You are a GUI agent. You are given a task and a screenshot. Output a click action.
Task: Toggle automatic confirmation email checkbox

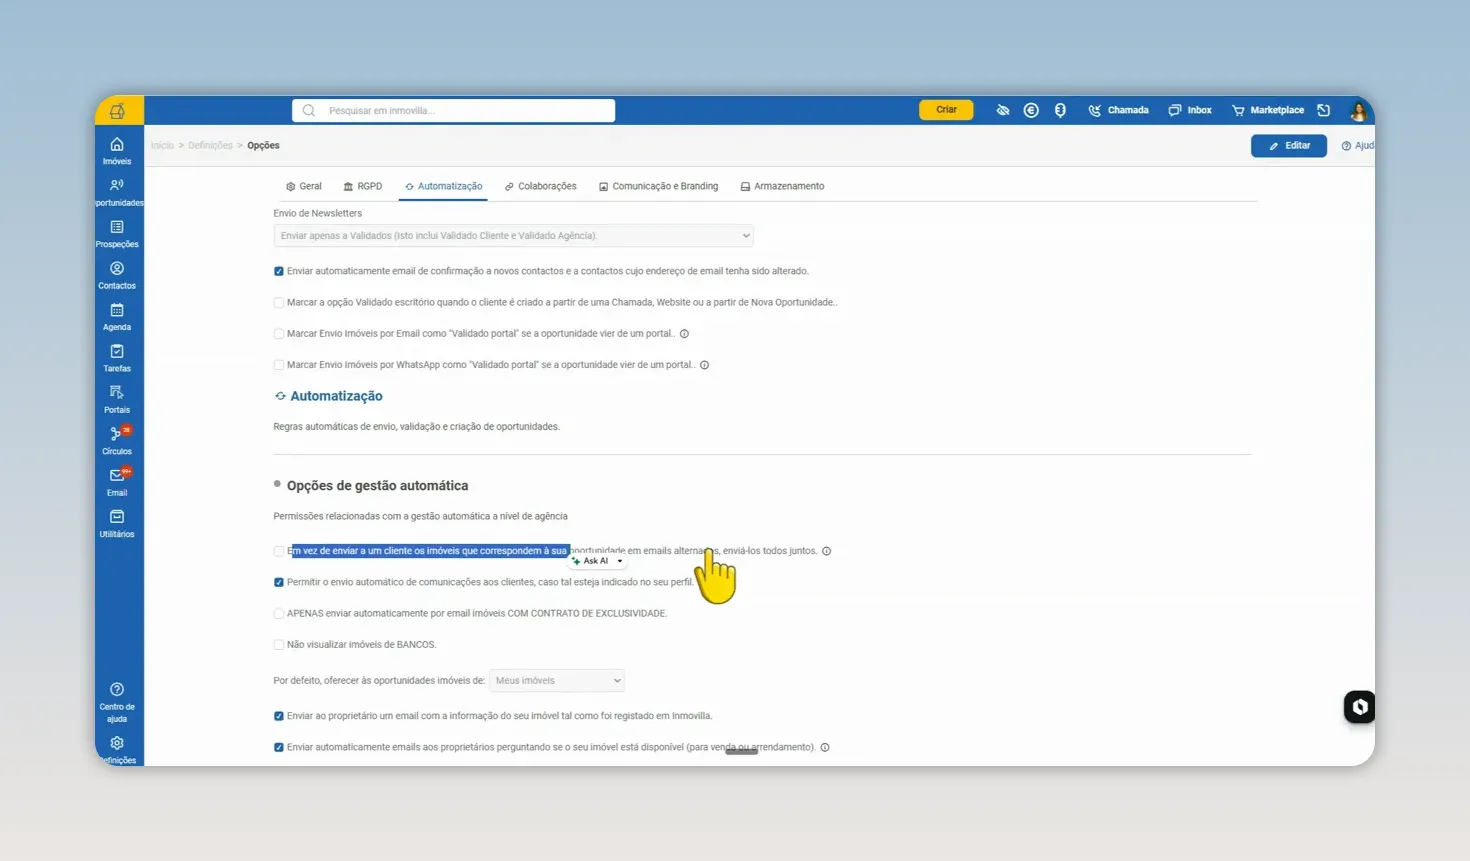click(x=279, y=271)
